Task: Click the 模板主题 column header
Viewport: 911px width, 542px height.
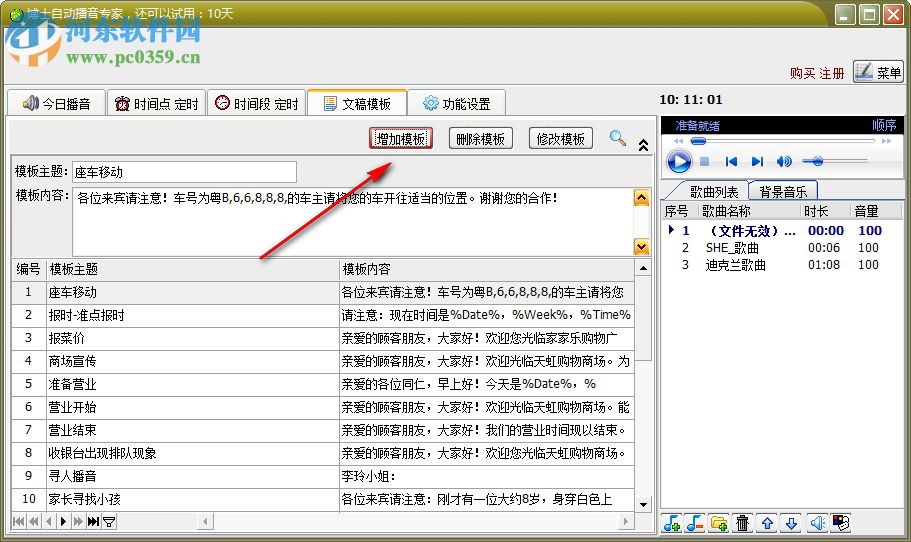Action: coord(193,269)
